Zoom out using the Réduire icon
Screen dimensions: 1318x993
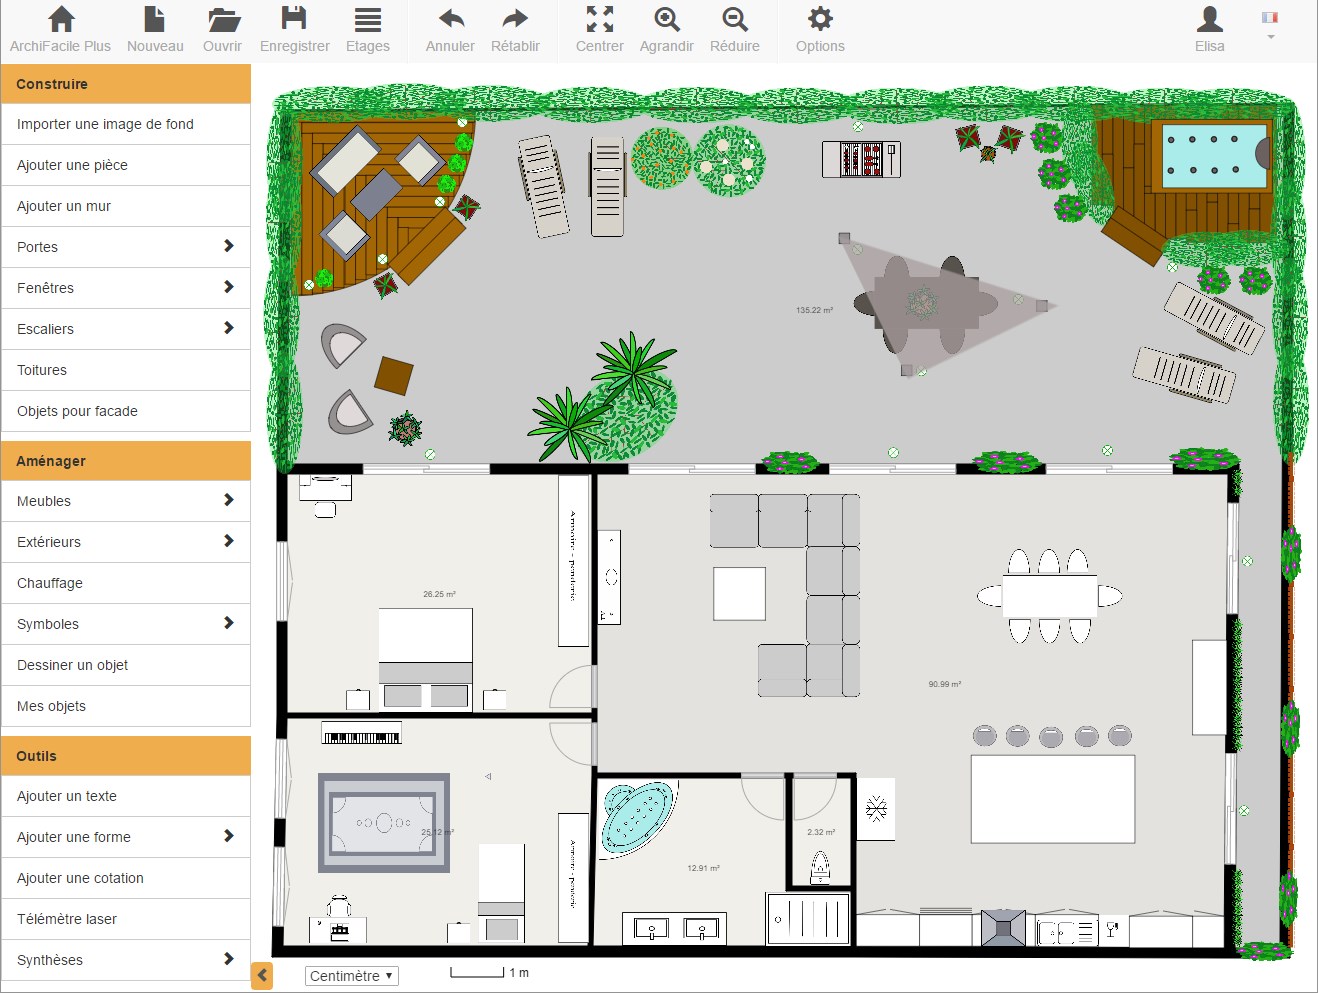tap(734, 28)
